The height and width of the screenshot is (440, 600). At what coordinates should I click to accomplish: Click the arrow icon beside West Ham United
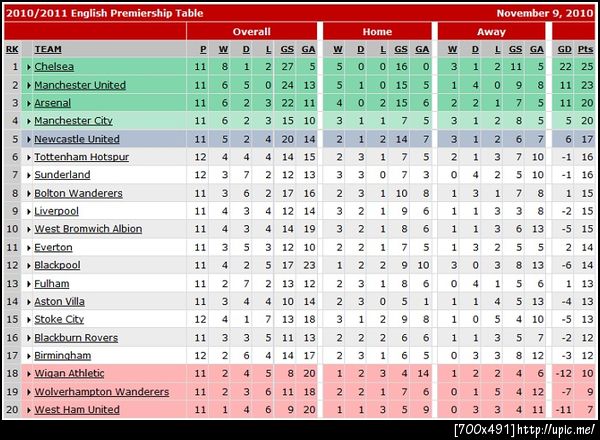coord(30,410)
